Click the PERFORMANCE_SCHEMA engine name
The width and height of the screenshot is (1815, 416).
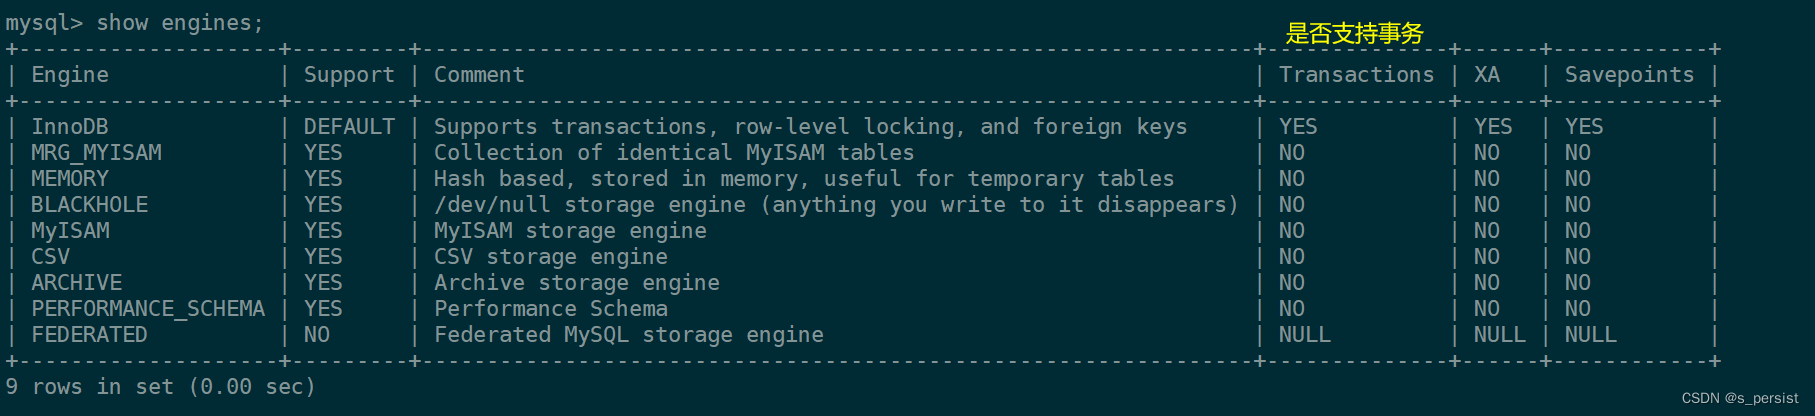(x=148, y=309)
